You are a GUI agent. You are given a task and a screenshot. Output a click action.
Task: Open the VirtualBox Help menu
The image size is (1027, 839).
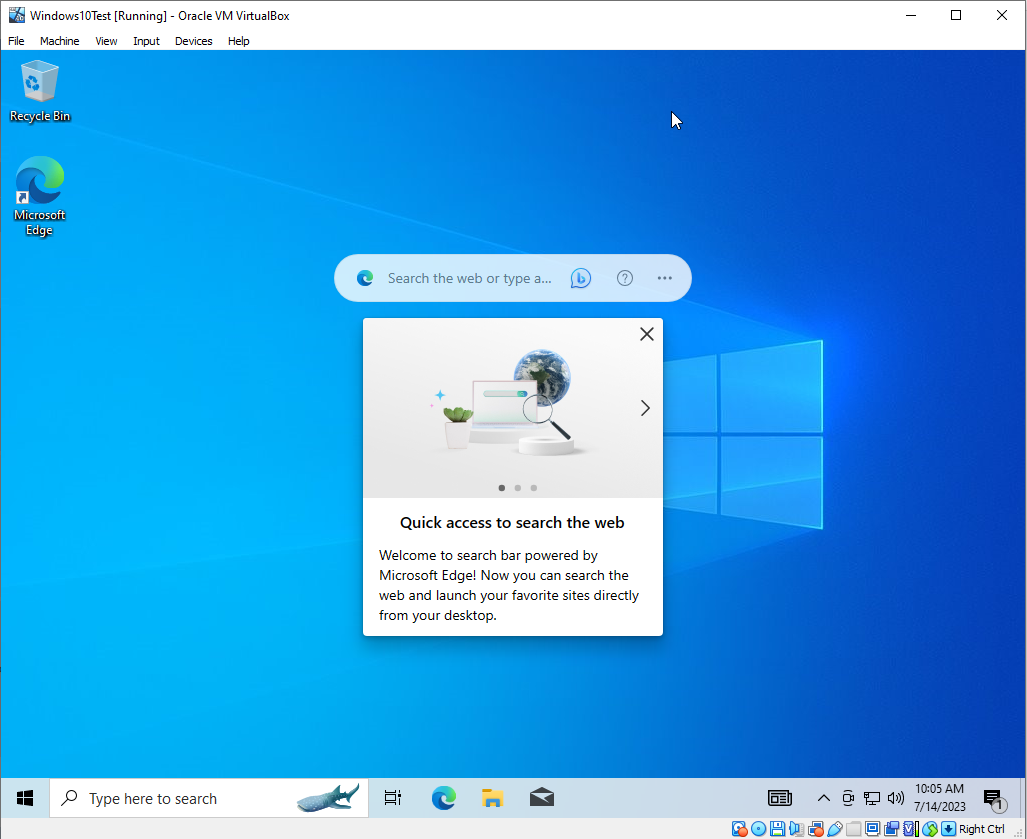[x=238, y=41]
